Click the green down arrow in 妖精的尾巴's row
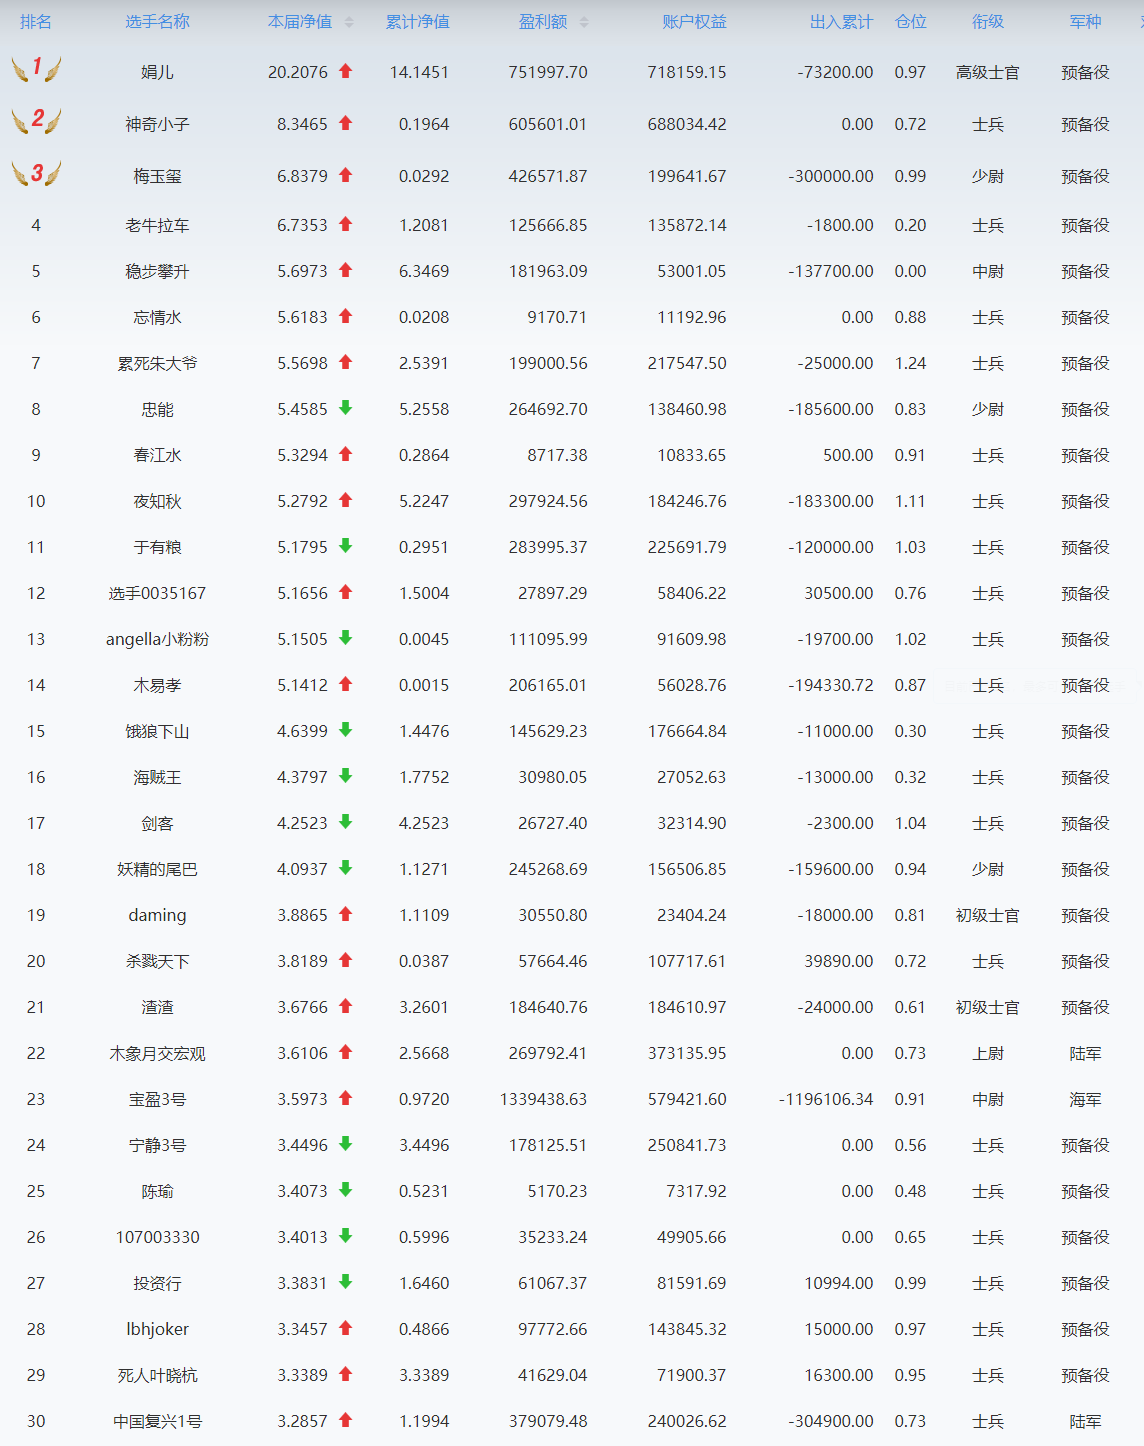Viewport: 1144px width, 1446px height. point(345,868)
